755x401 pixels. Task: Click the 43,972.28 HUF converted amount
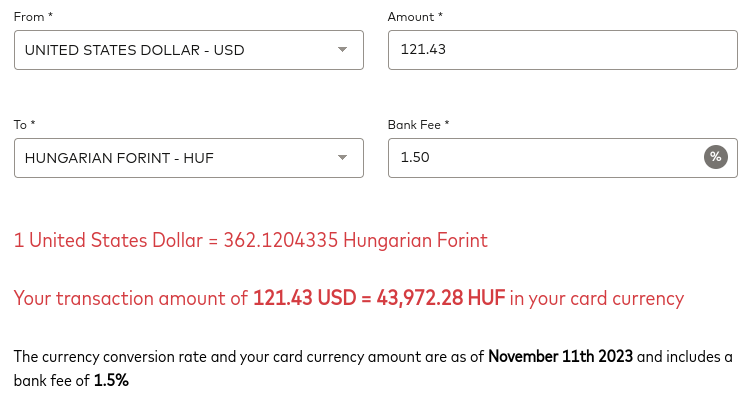(441, 298)
